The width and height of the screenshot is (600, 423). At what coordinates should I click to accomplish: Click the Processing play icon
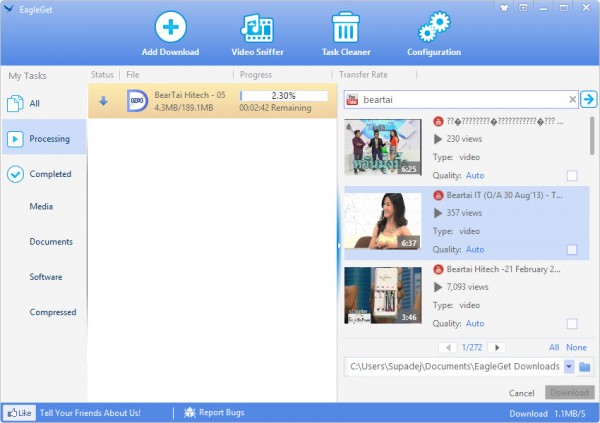pyautogui.click(x=15, y=139)
